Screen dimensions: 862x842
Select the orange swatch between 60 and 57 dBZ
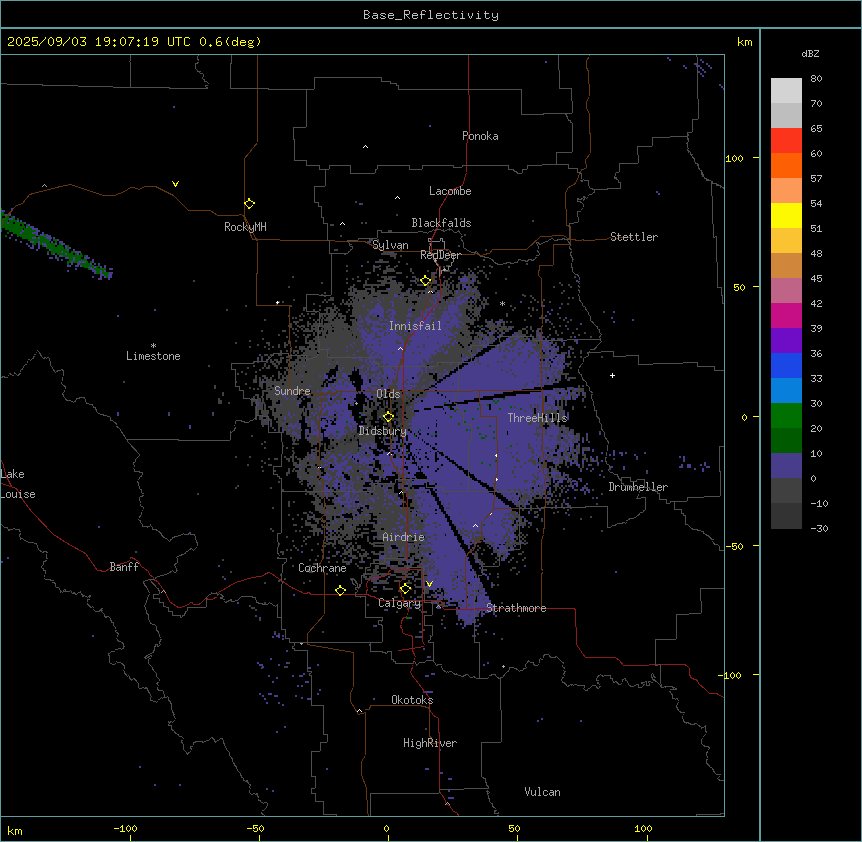click(786, 165)
